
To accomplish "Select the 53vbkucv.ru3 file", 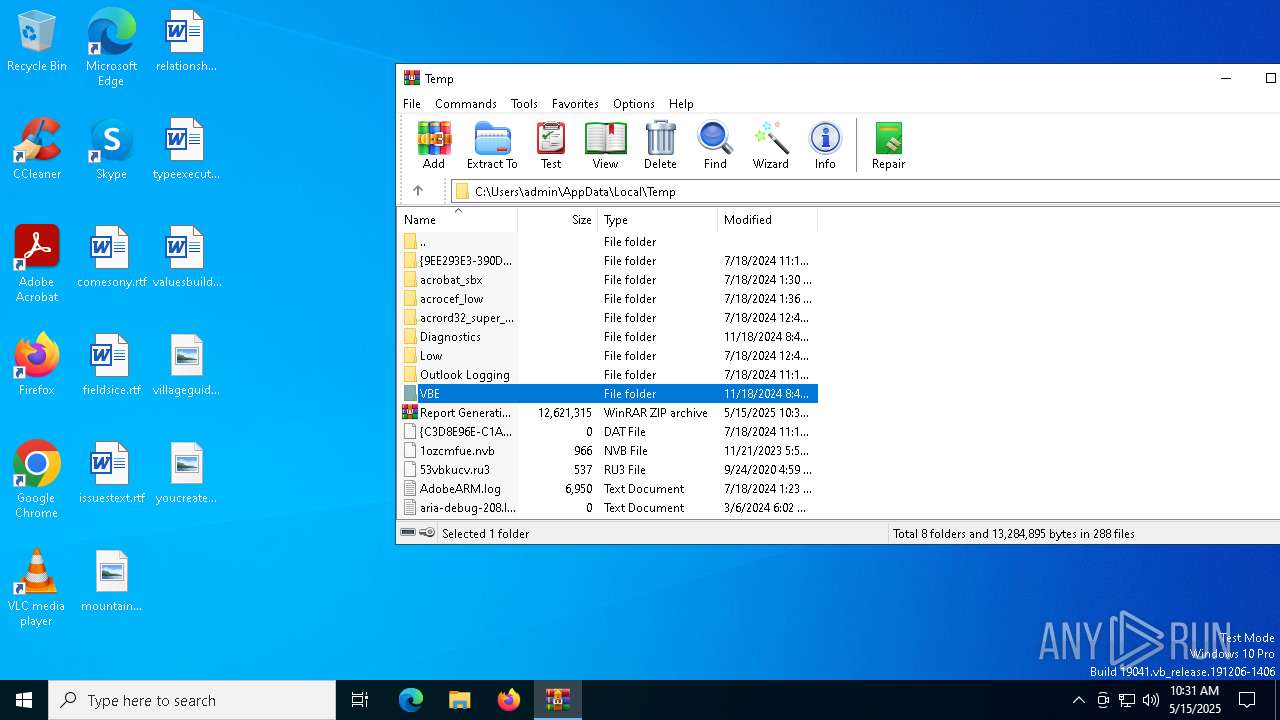I will (x=608, y=470).
